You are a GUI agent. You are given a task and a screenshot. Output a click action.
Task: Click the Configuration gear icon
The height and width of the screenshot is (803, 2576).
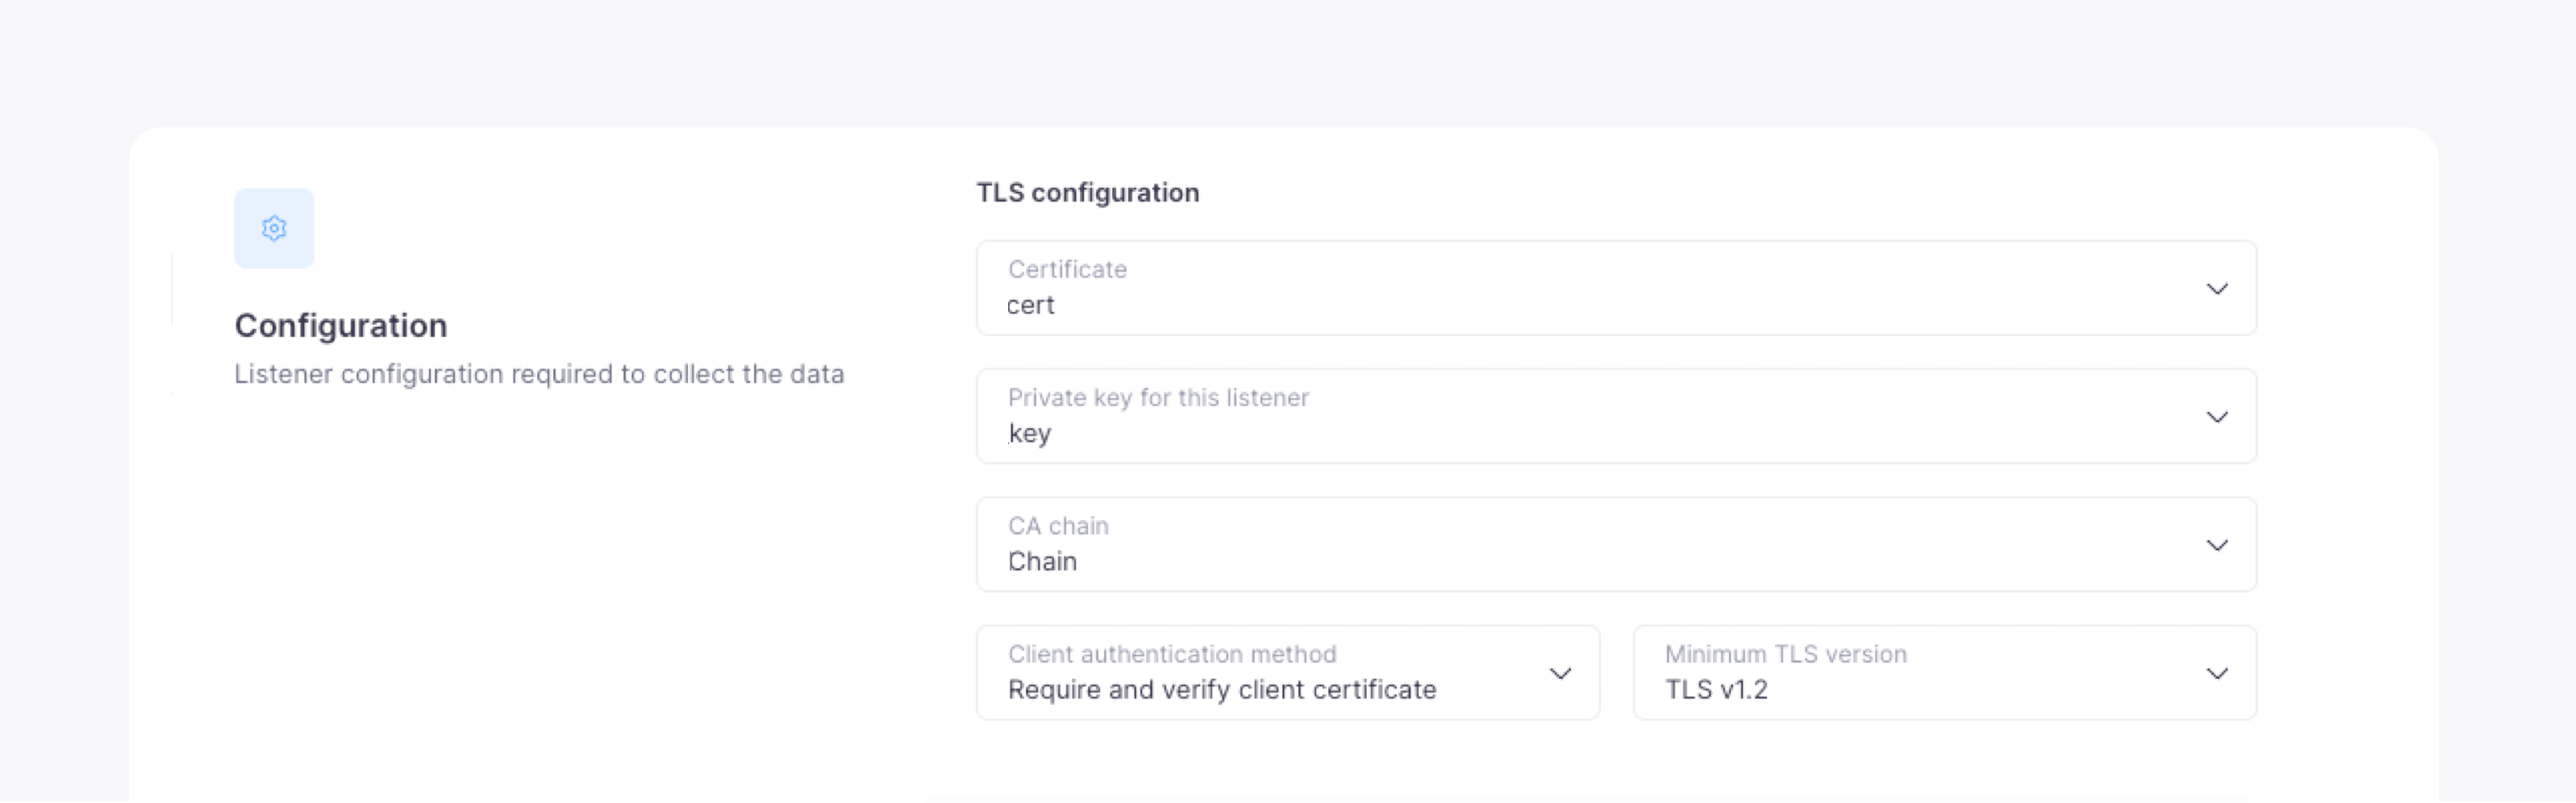click(x=274, y=229)
